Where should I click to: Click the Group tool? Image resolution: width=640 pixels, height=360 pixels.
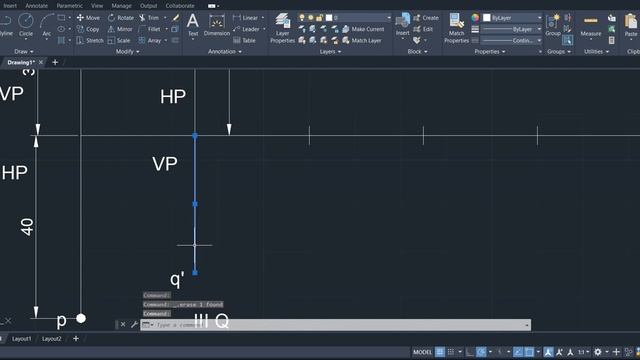[553, 25]
